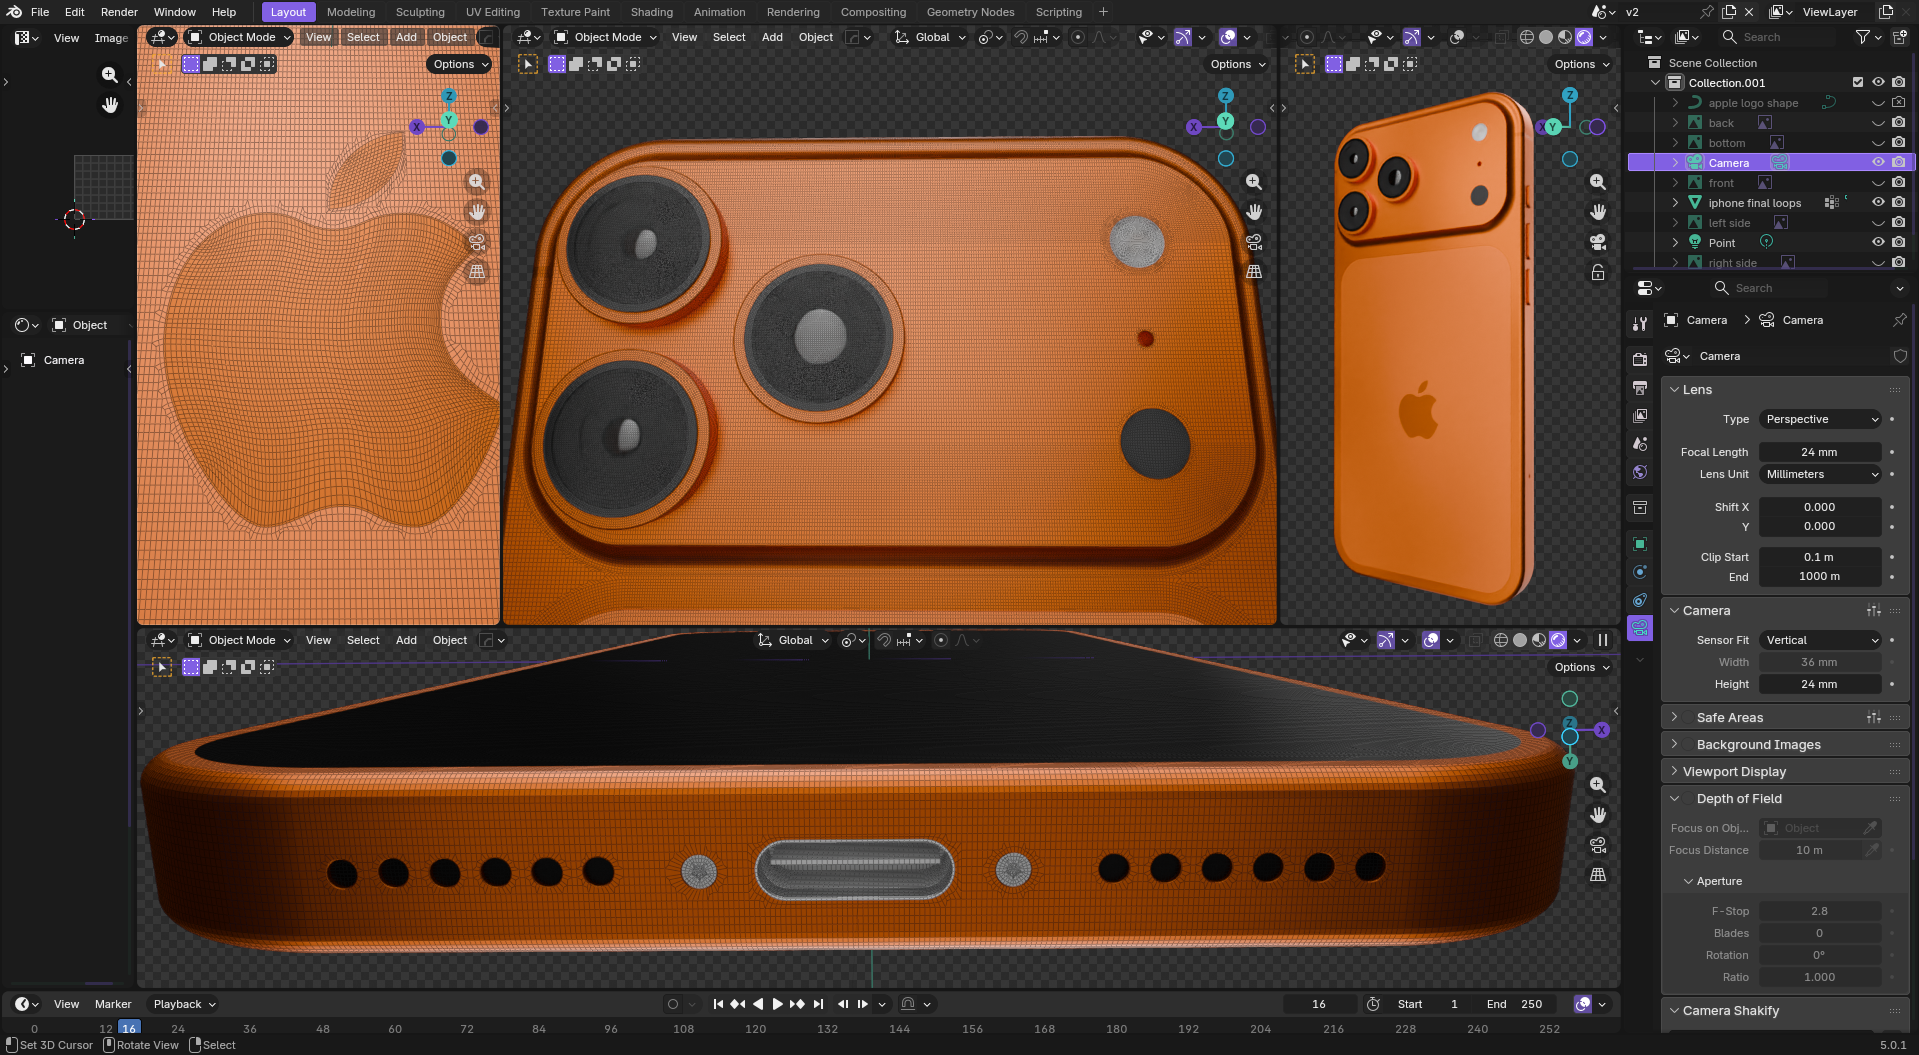Open the Camera data properties tab
Image resolution: width=1919 pixels, height=1055 pixels.
(x=1640, y=628)
